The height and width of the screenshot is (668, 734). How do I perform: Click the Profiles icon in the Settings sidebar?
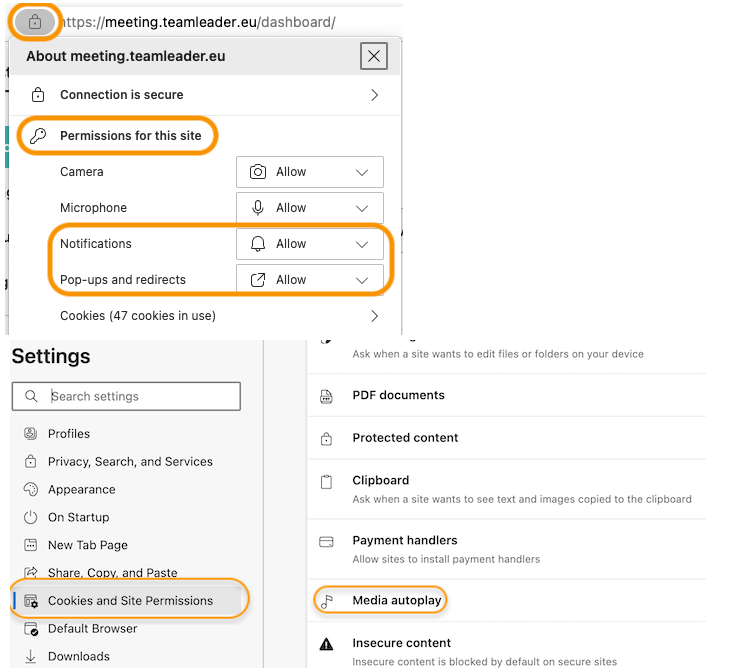(30, 433)
